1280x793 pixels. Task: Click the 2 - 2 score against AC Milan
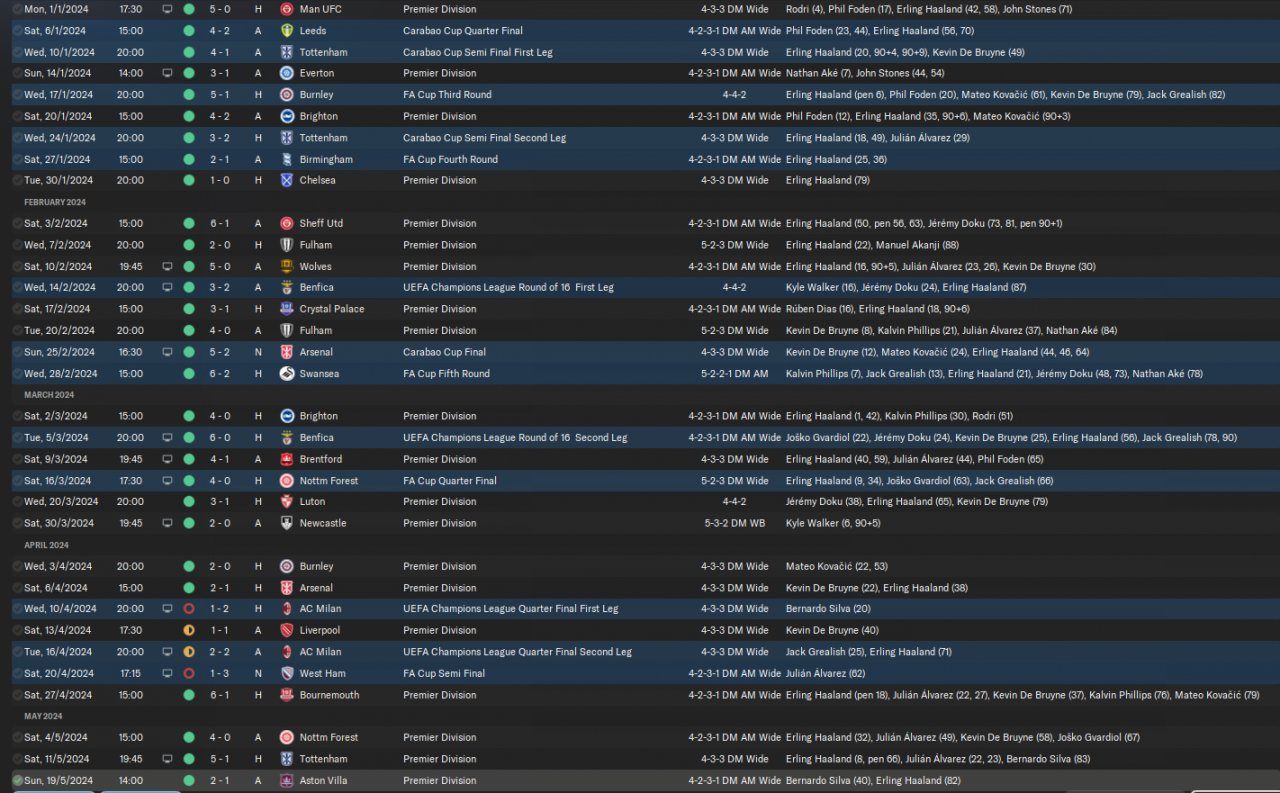click(x=221, y=652)
